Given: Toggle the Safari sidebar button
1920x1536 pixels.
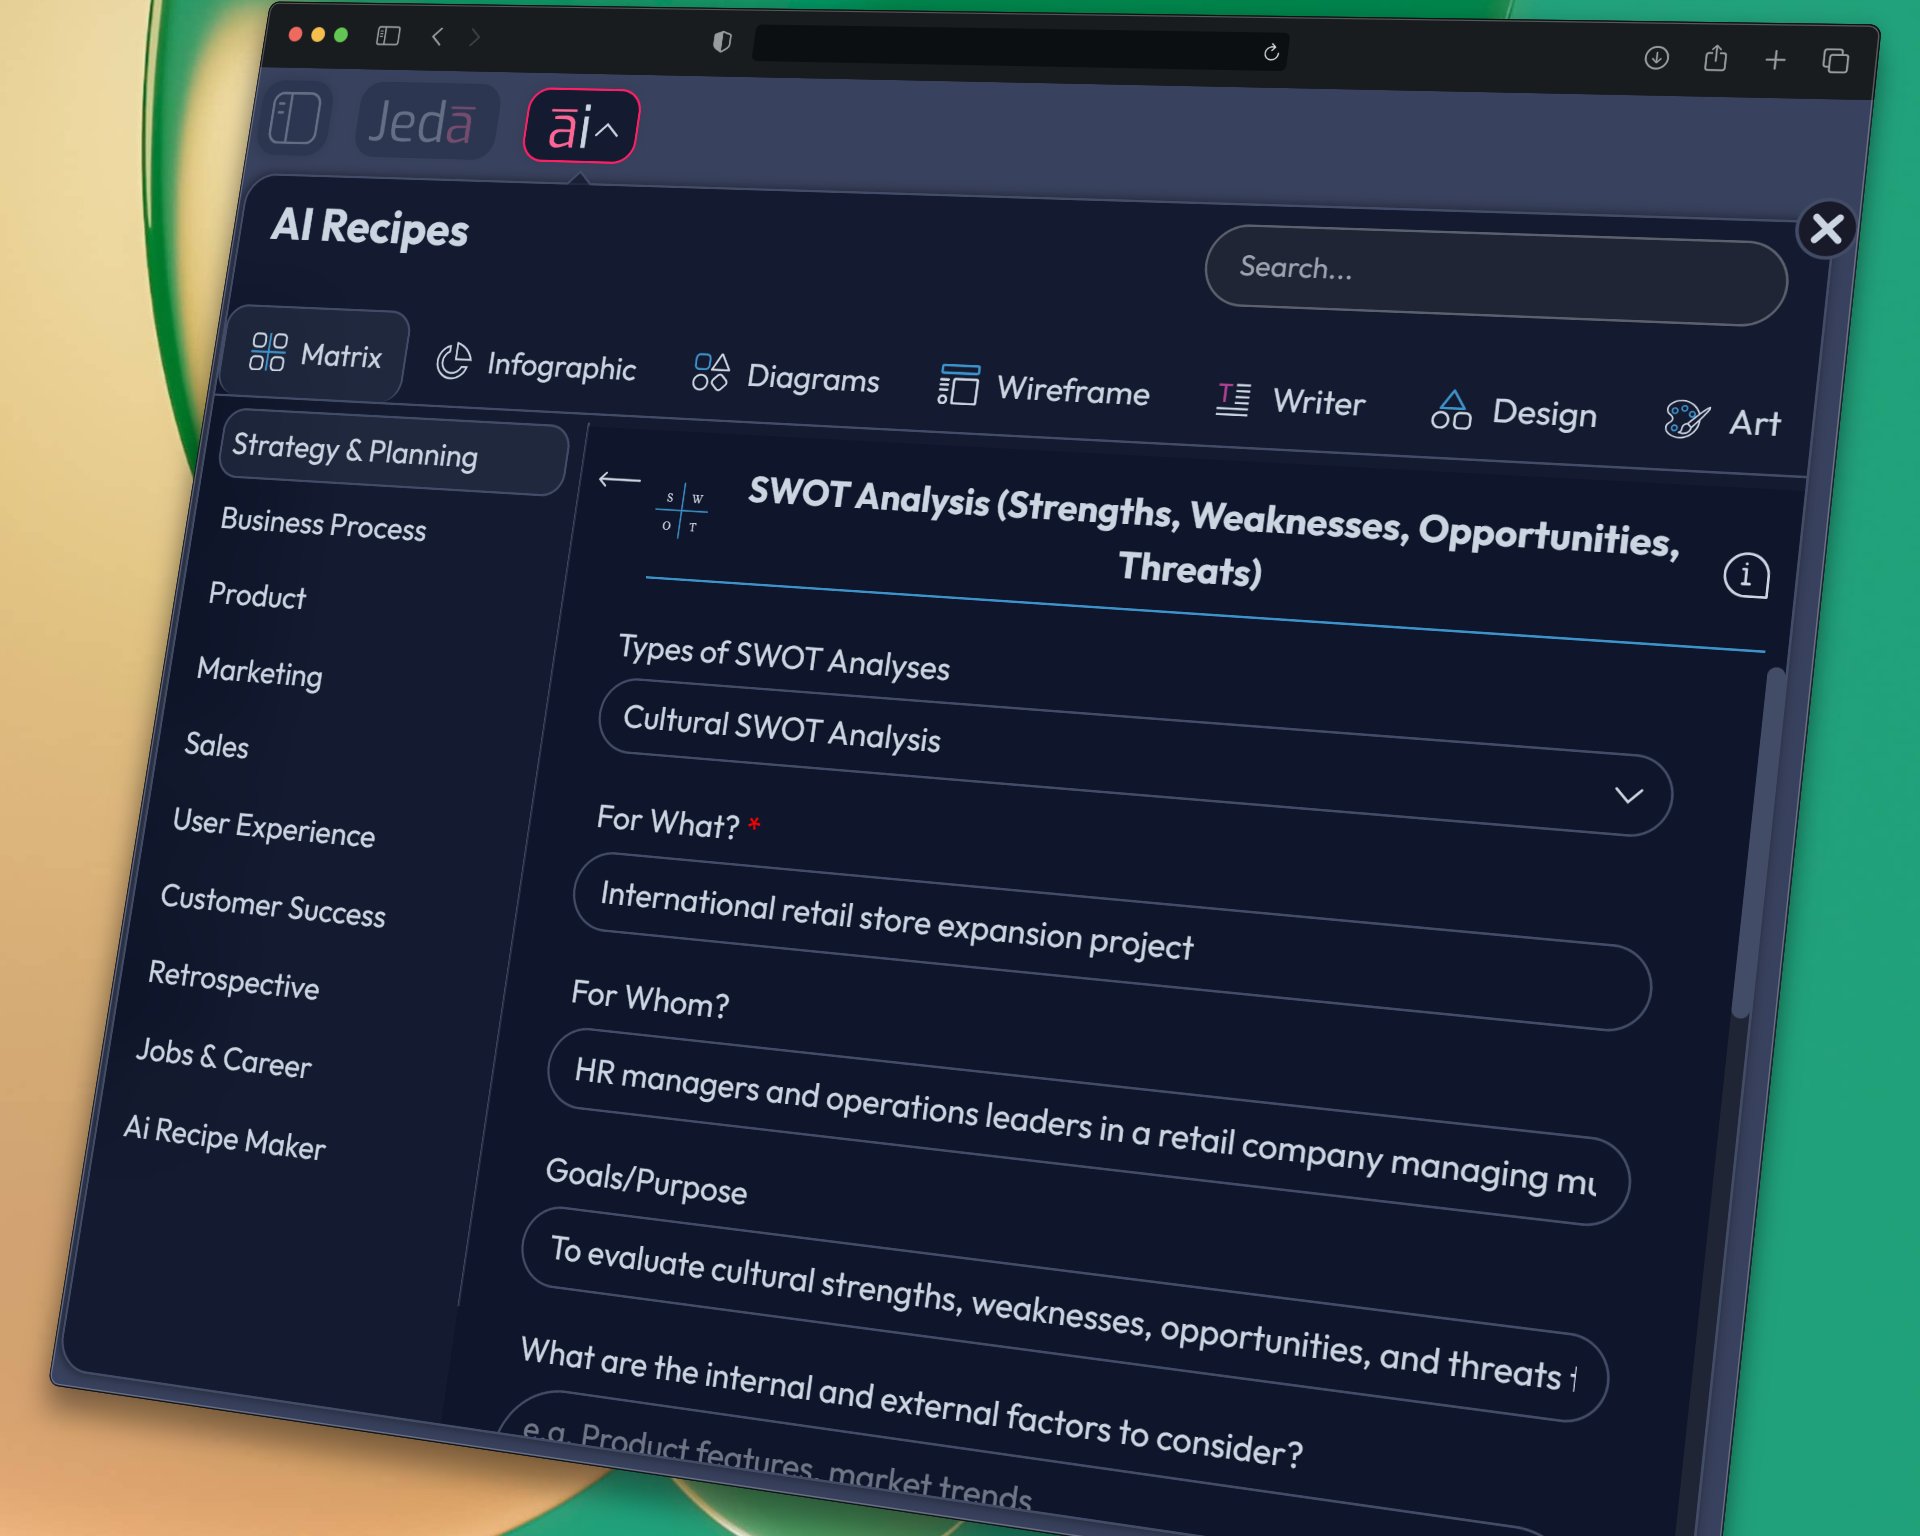Looking at the screenshot, I should (388, 37).
